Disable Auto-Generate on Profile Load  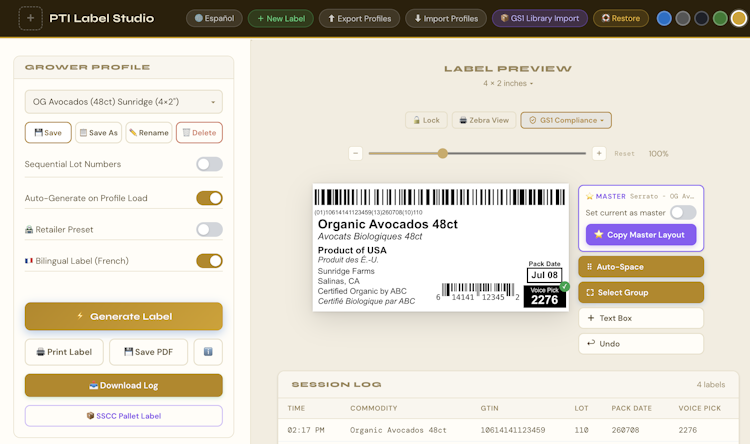coord(209,198)
